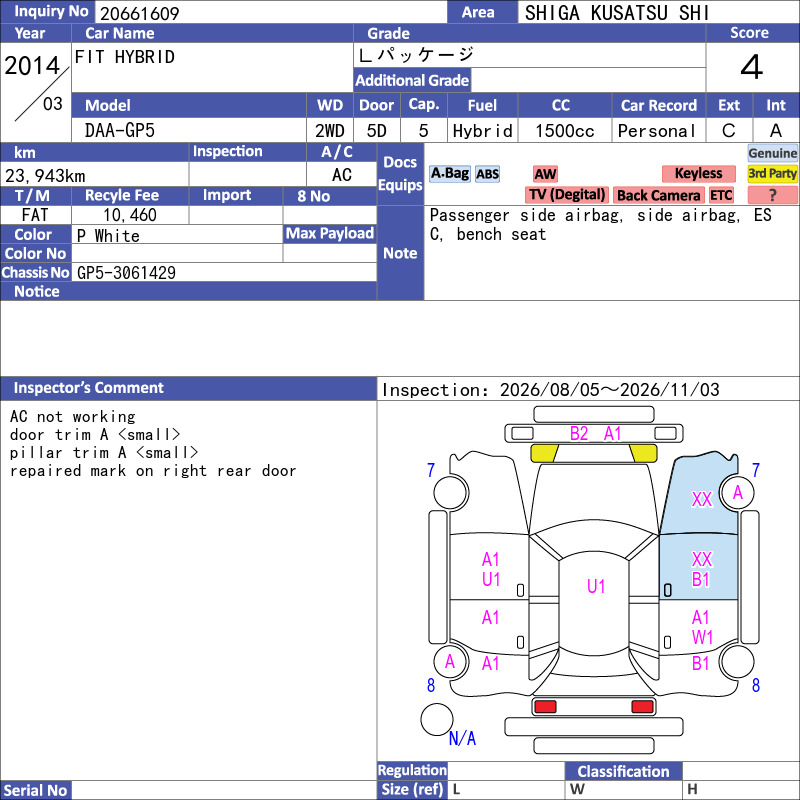Click the tire number 8 at rear right
This screenshot has width=800, height=800.
(x=756, y=685)
